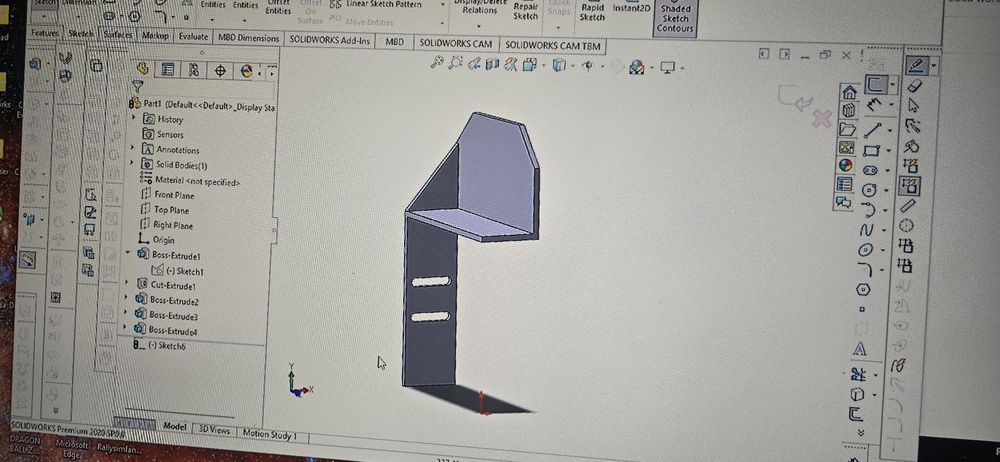Viewport: 1000px width, 462px height.
Task: Switch to the 3D Views bottom tab
Action: coord(214,430)
